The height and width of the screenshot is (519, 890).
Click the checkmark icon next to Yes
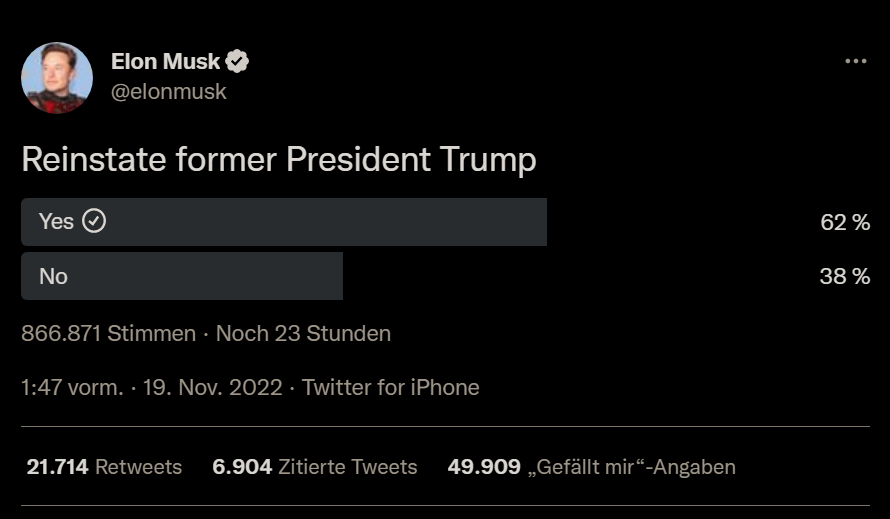(94, 222)
